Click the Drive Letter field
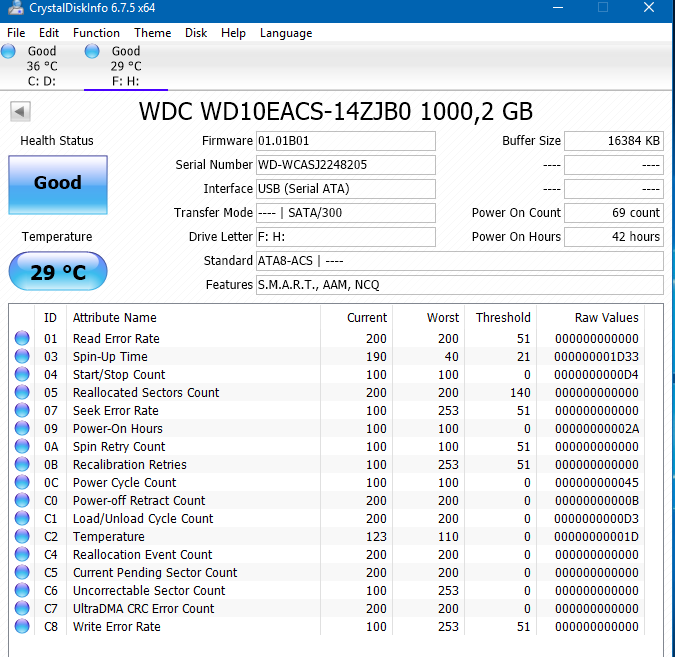The width and height of the screenshot is (675, 657). (346, 237)
